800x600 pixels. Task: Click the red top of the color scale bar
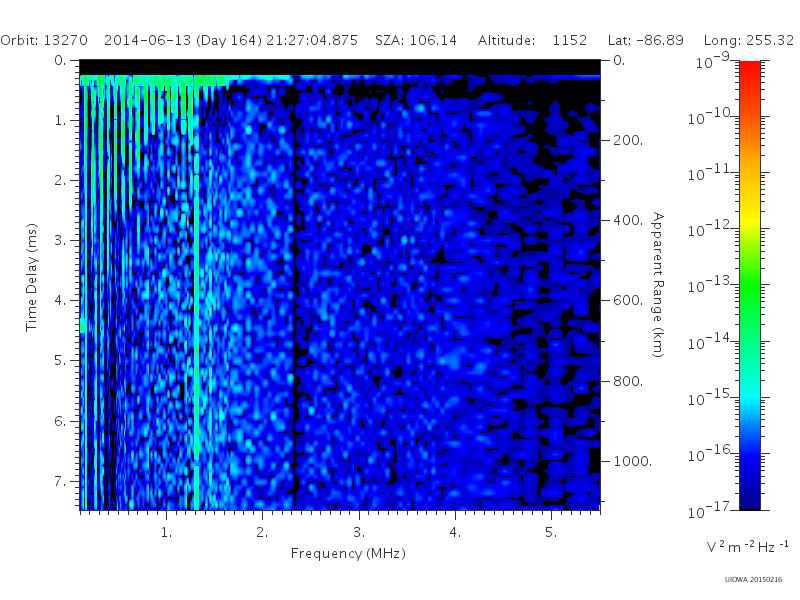click(749, 69)
